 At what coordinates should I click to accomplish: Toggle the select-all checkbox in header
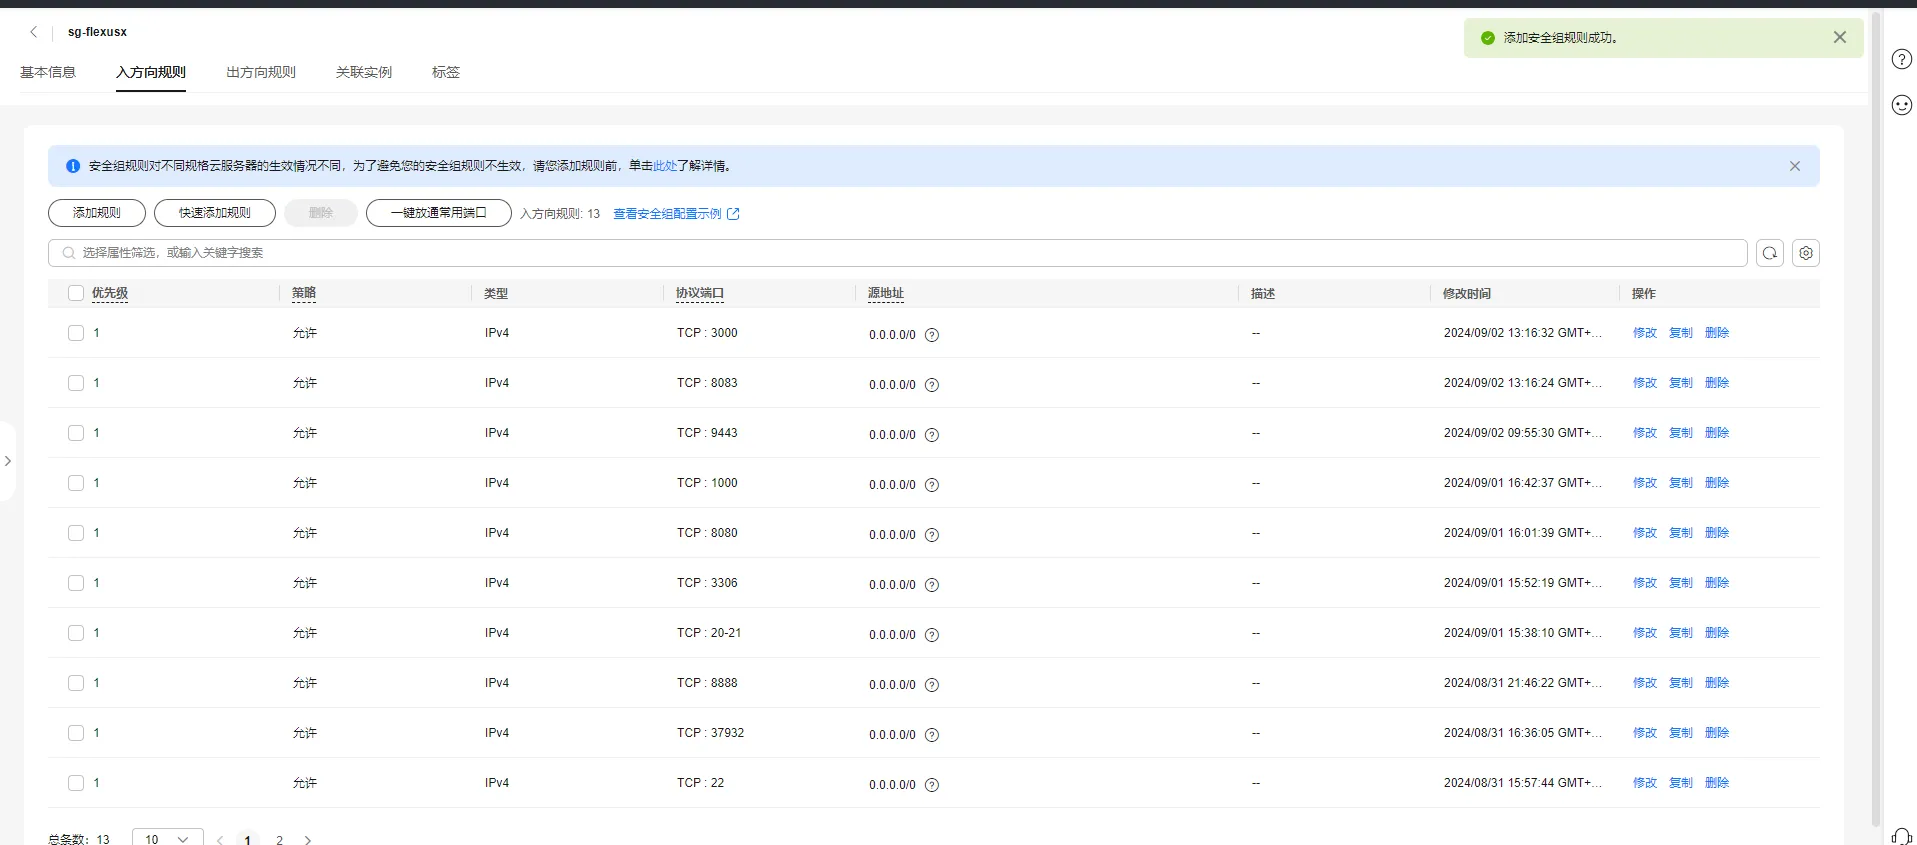pos(76,293)
